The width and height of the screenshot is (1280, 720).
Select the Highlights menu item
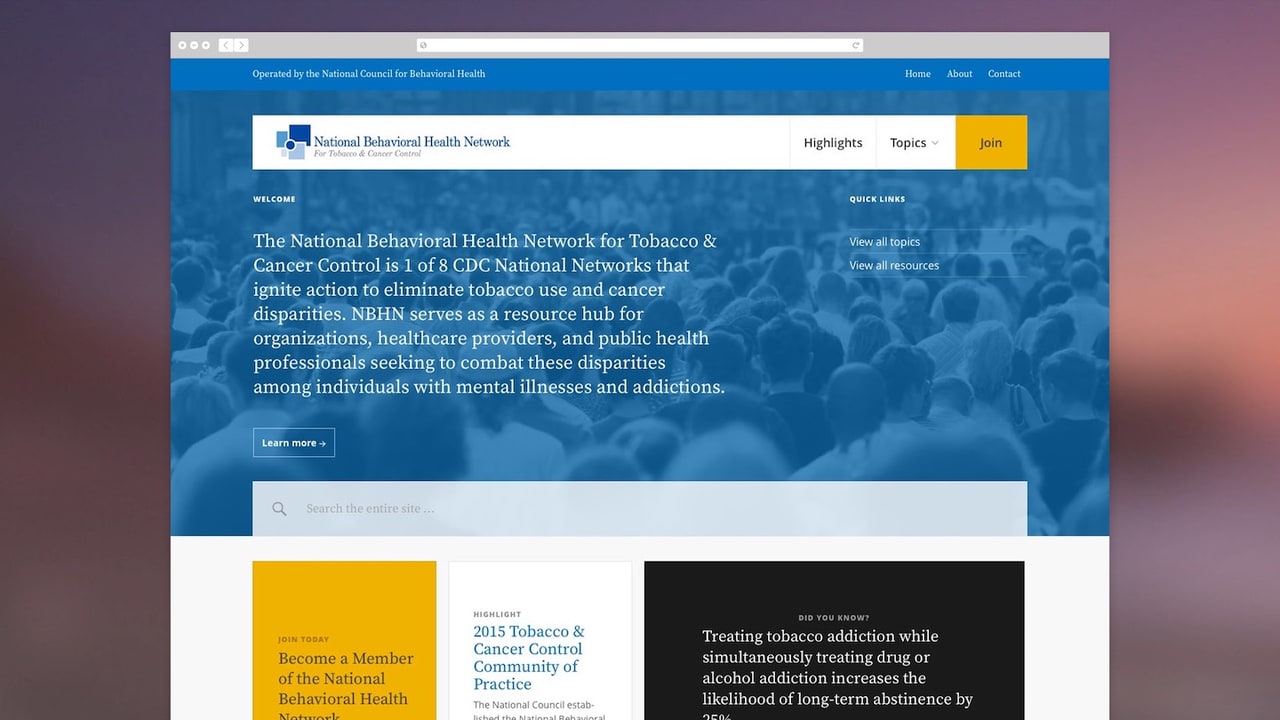tap(833, 143)
